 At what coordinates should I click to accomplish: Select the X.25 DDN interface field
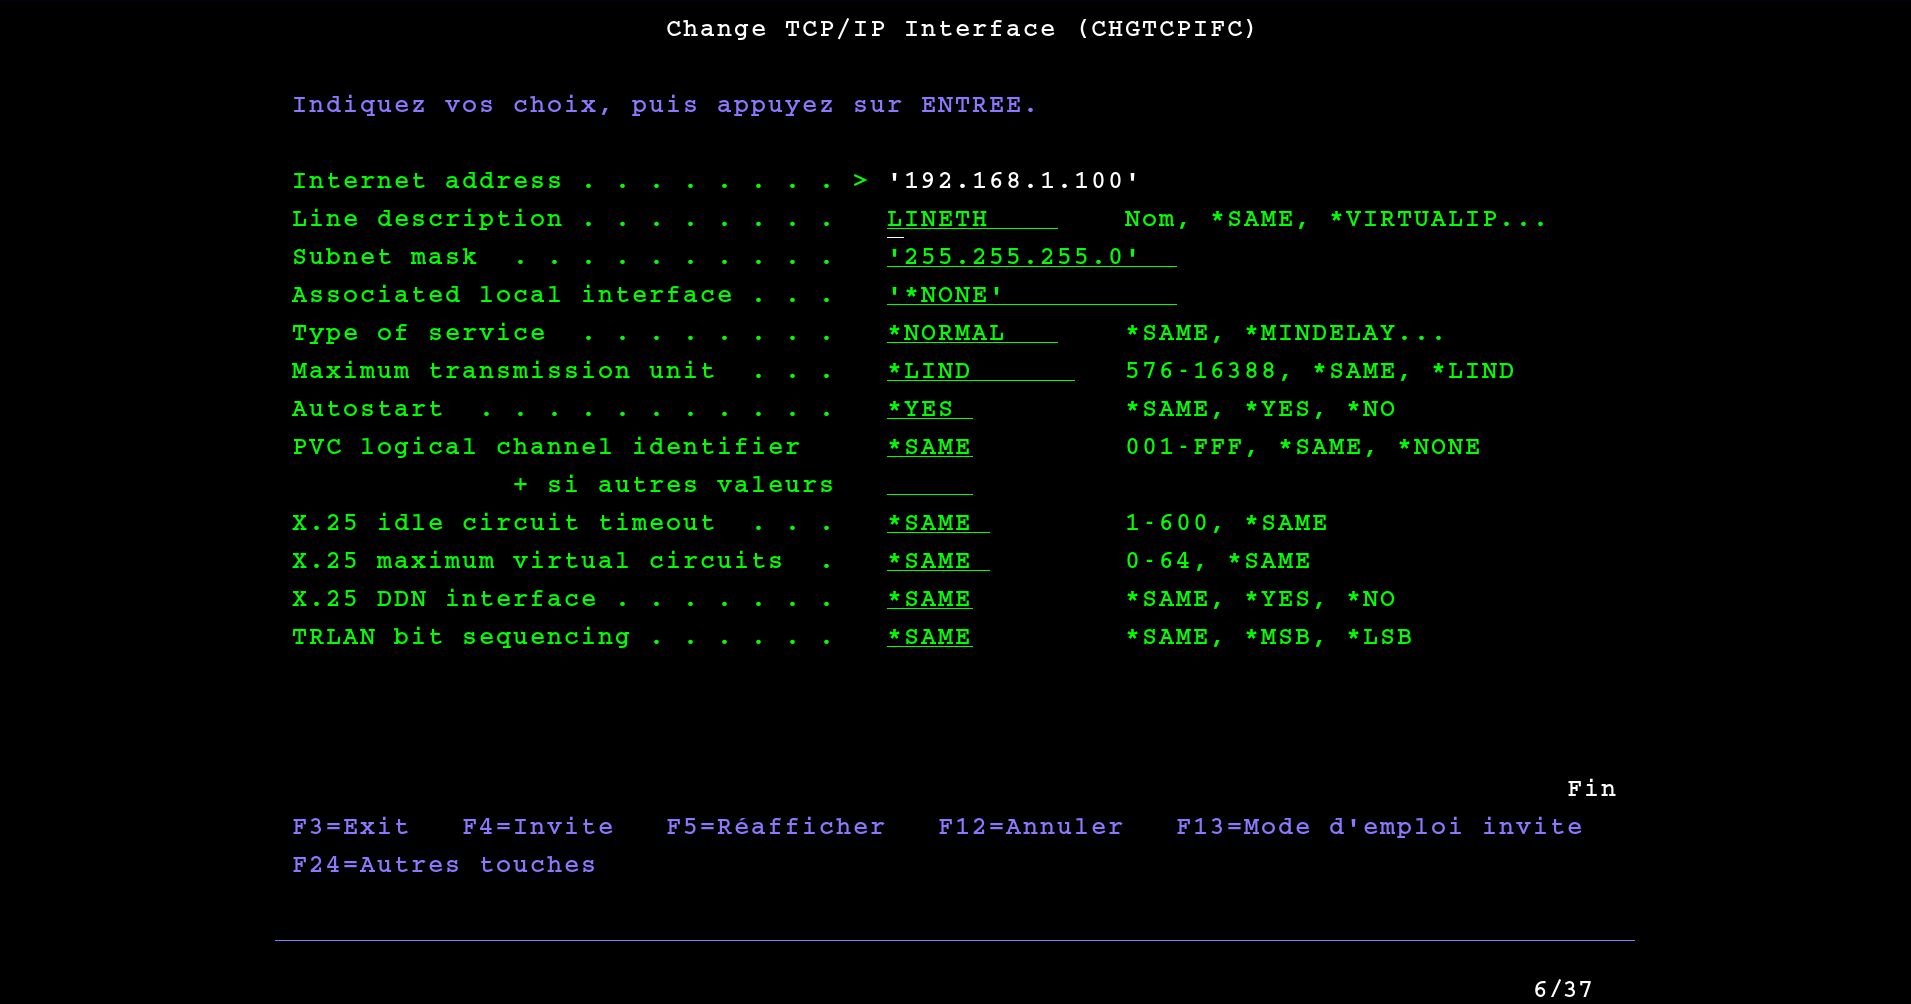coord(929,599)
